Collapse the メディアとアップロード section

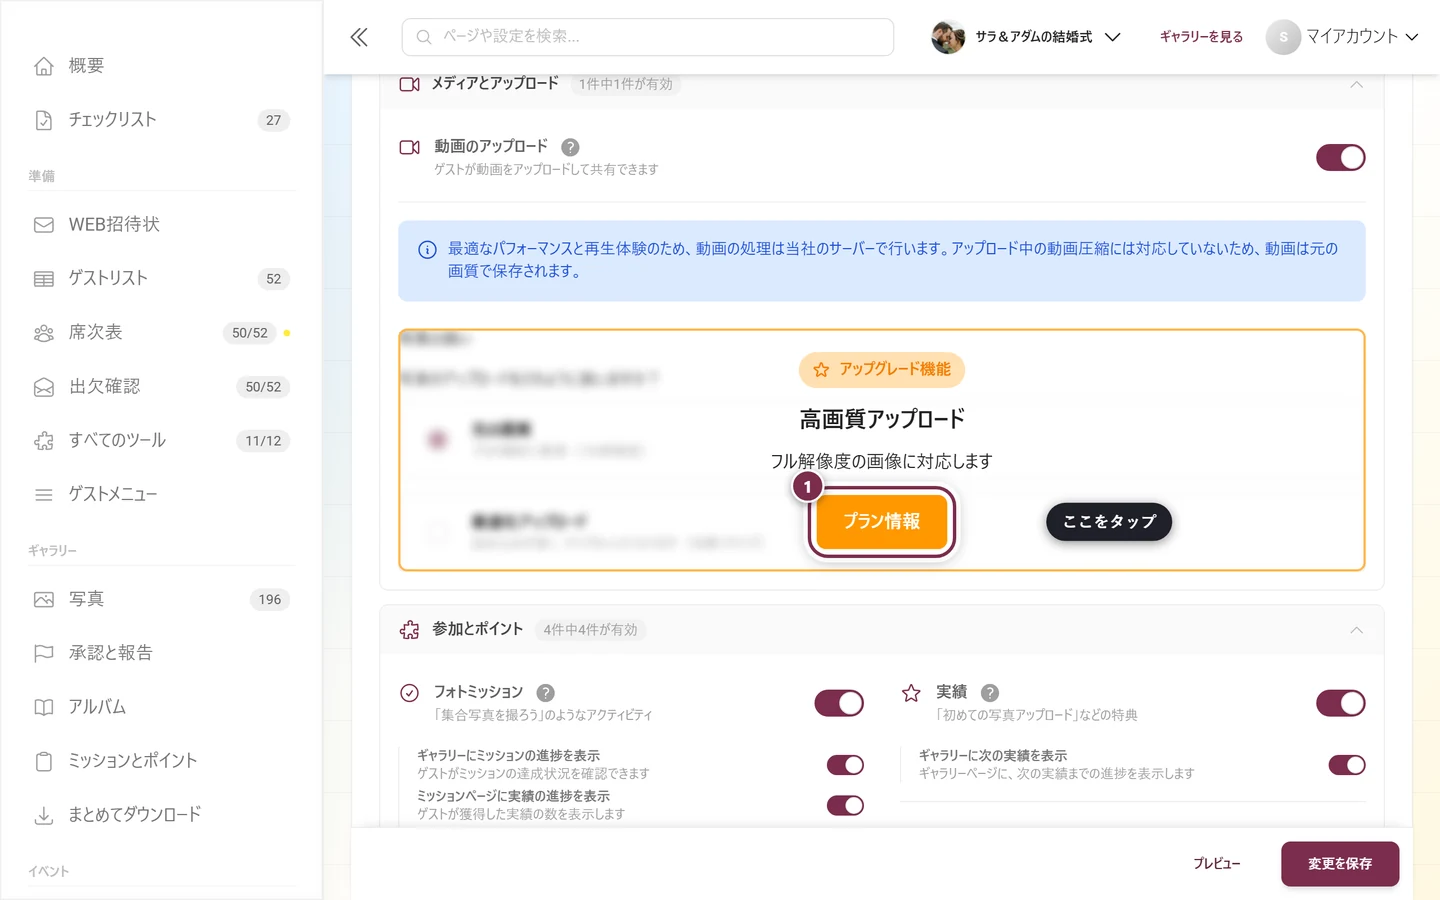point(1357,85)
